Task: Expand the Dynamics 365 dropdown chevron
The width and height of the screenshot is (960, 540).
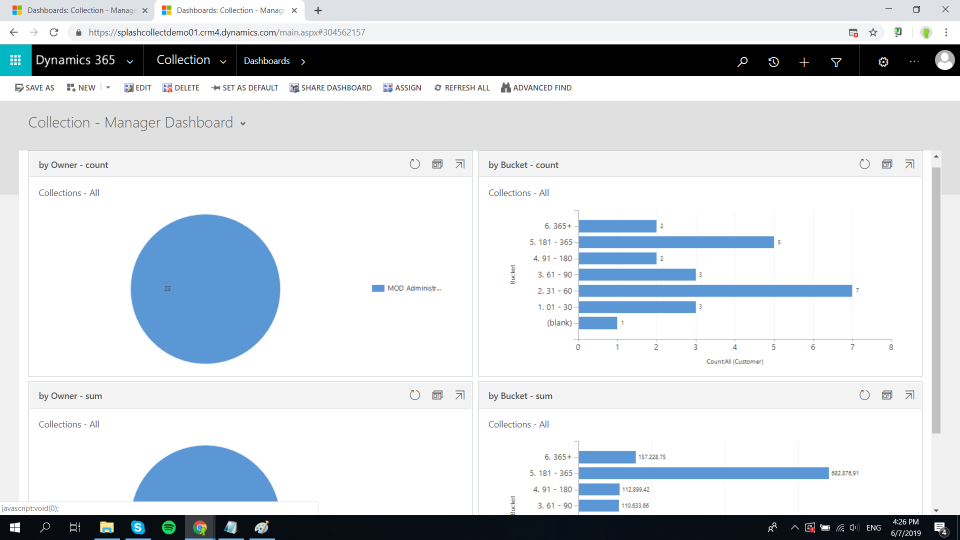Action: coord(130,61)
